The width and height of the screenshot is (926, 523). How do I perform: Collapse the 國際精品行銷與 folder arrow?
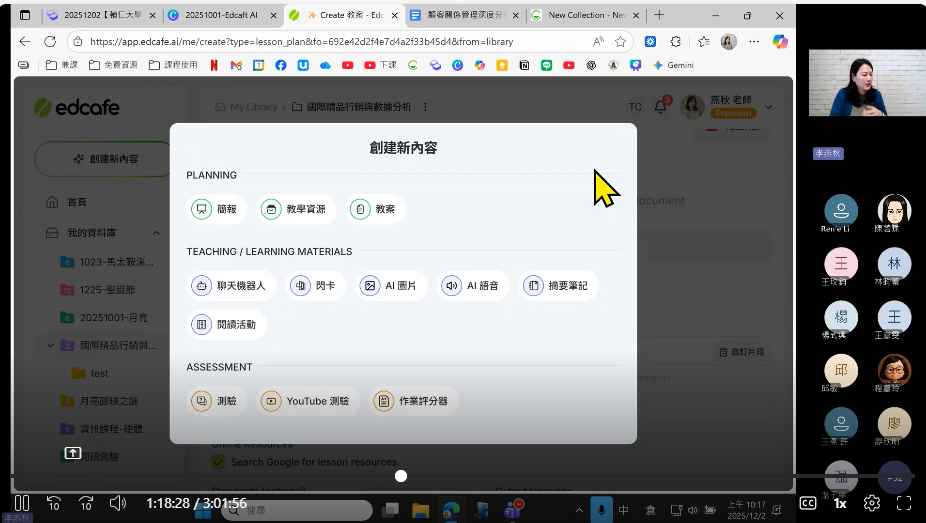(x=50, y=345)
